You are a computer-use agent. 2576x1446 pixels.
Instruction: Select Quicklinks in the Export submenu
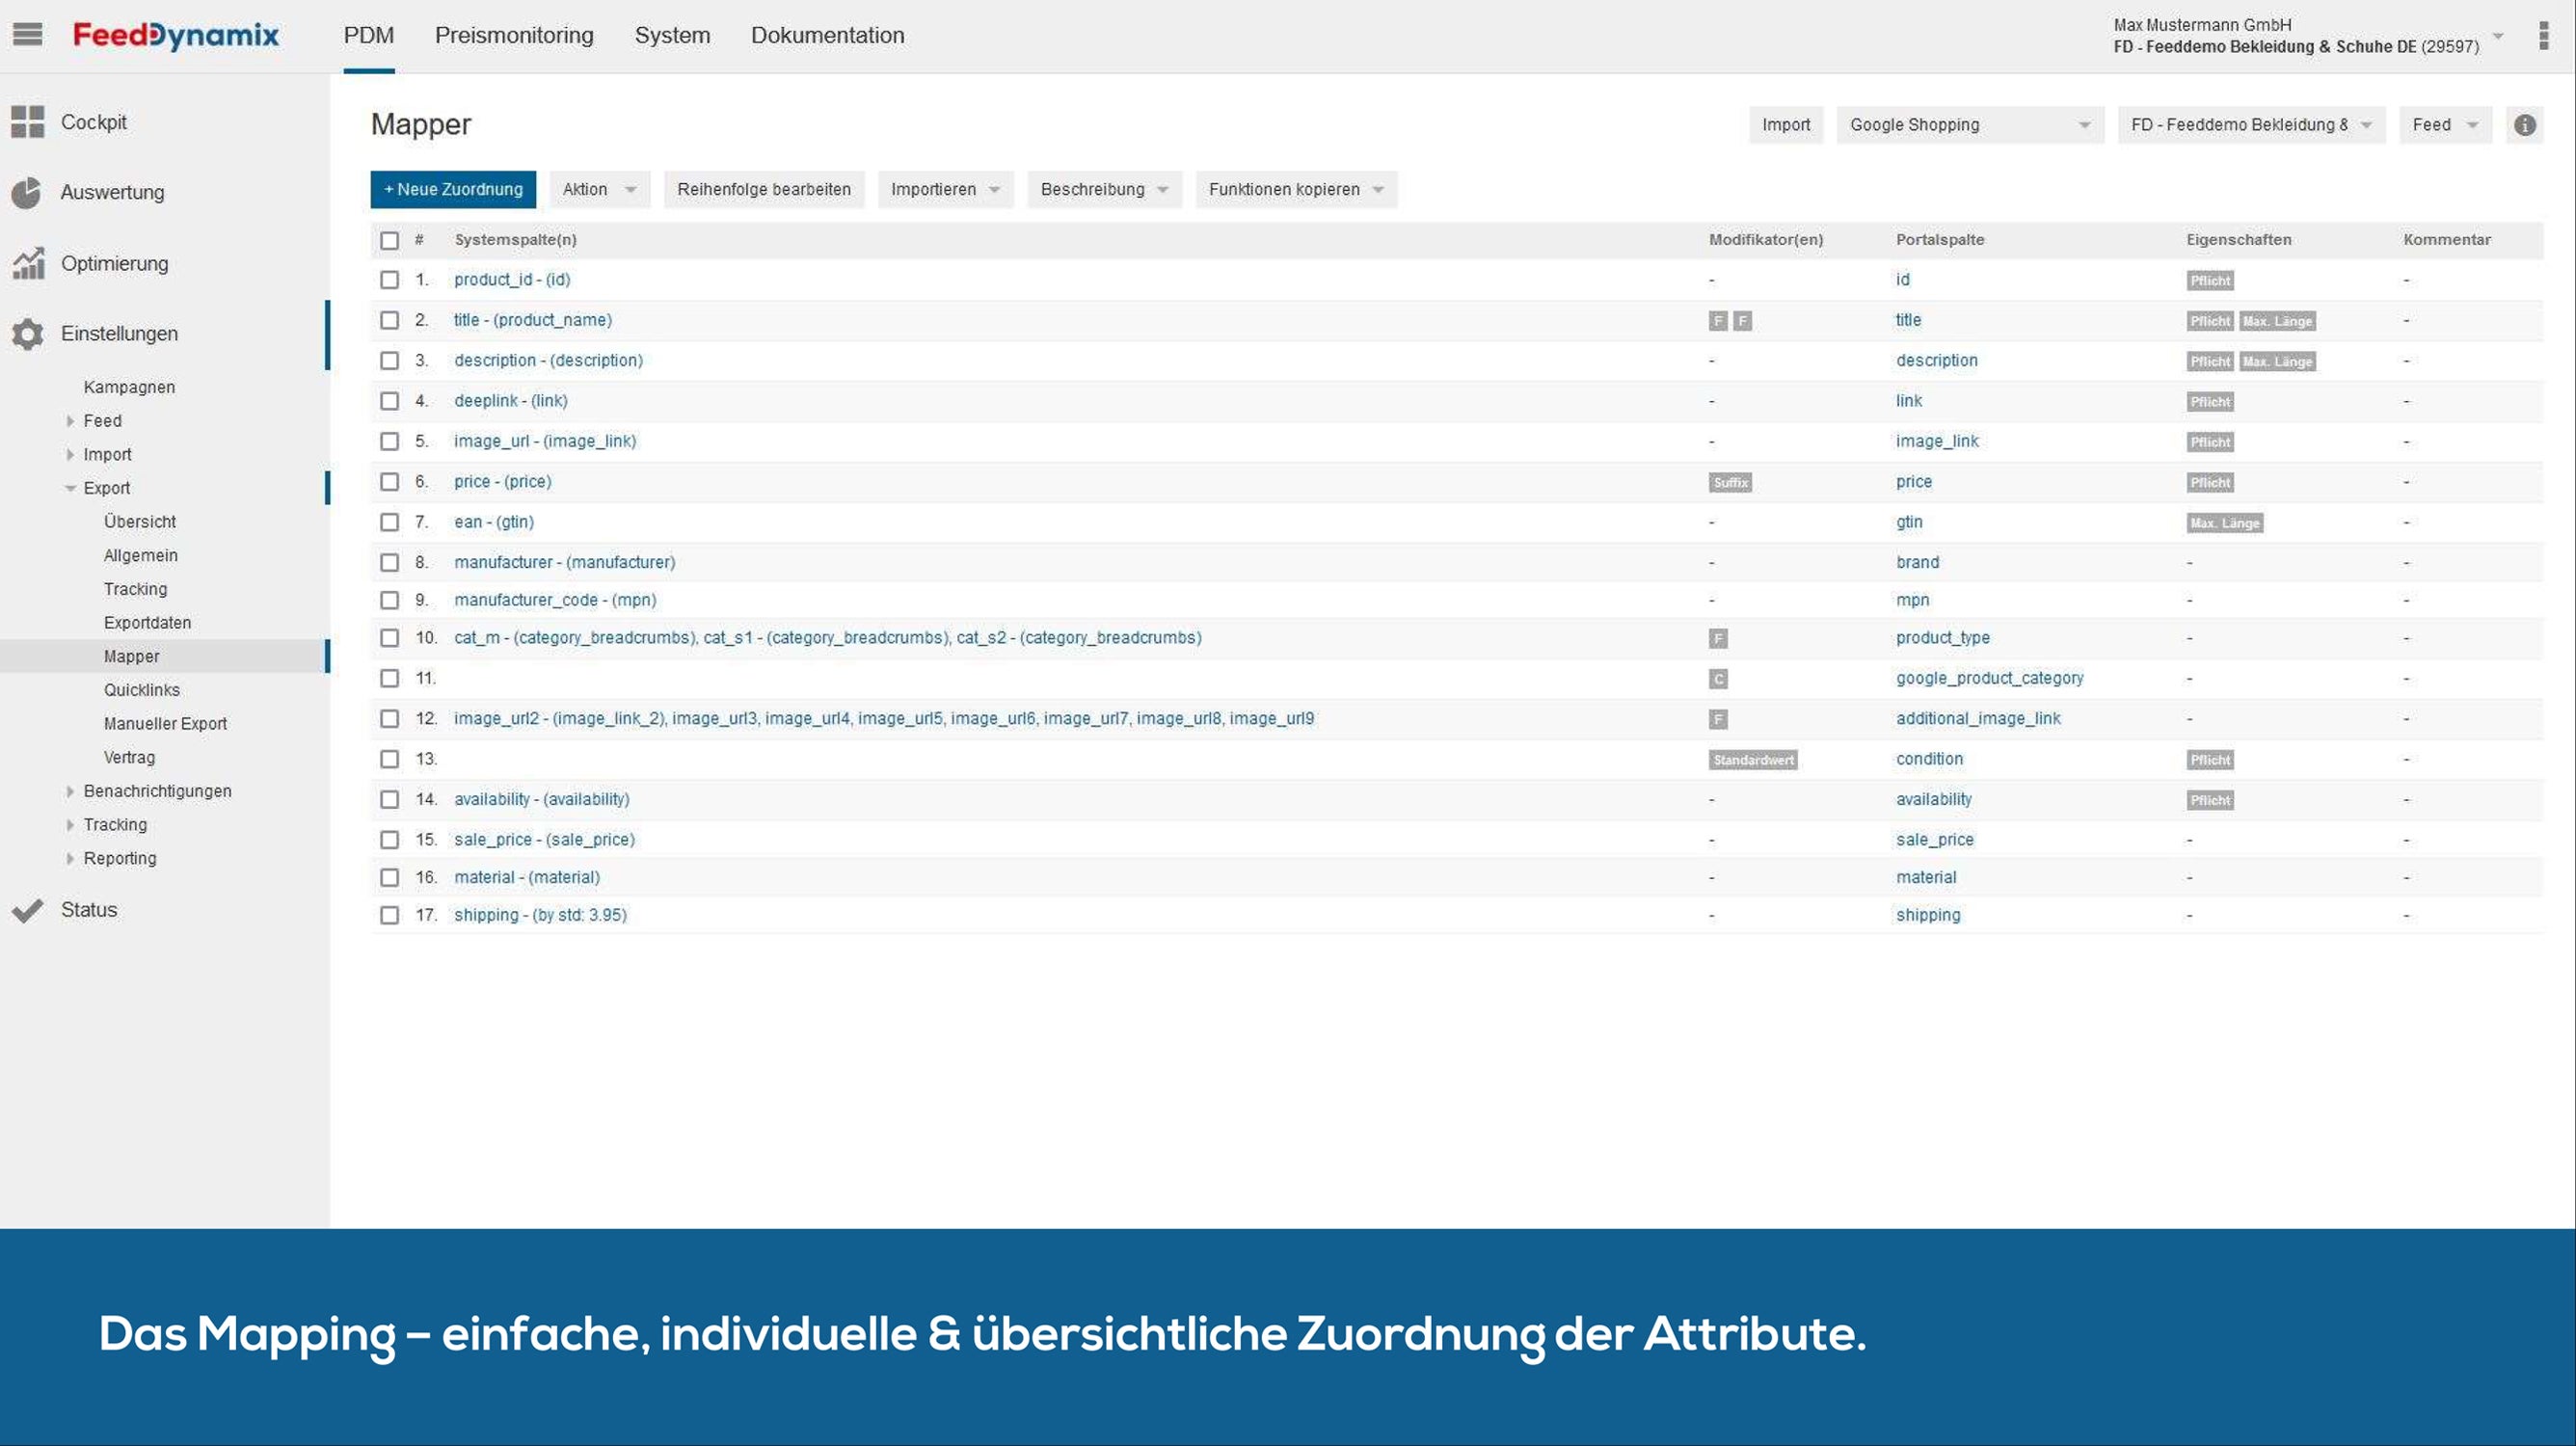142,690
